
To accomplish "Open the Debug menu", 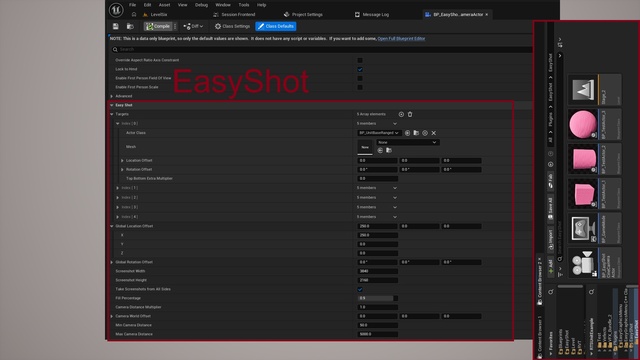I will [201, 5].
